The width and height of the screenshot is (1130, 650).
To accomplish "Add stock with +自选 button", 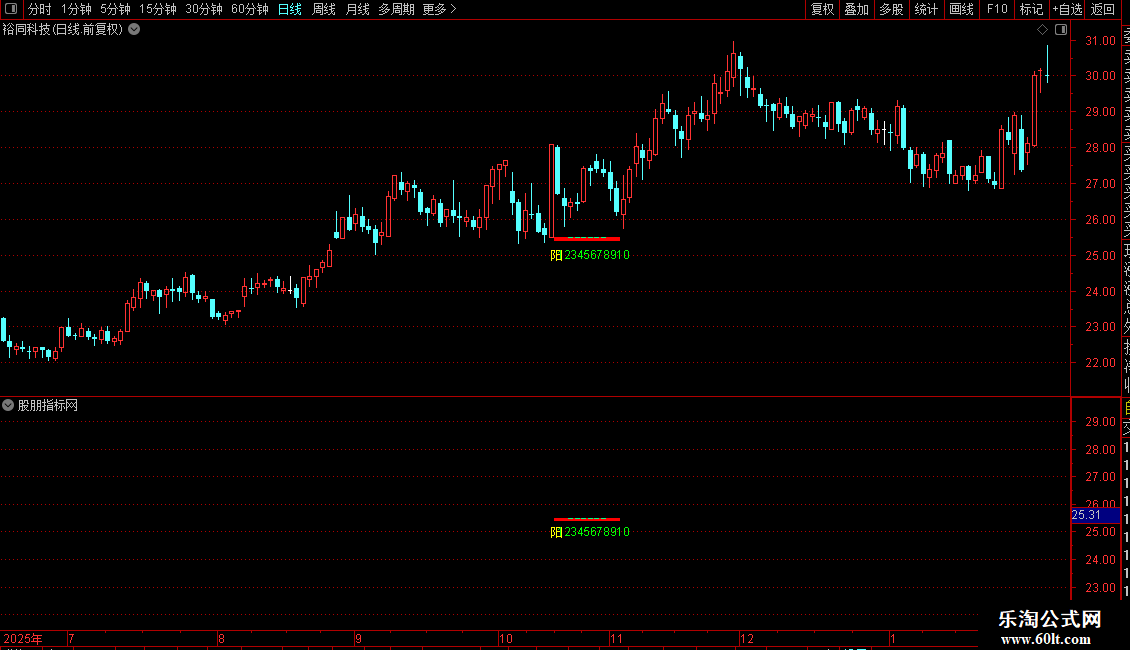I will 1067,9.
